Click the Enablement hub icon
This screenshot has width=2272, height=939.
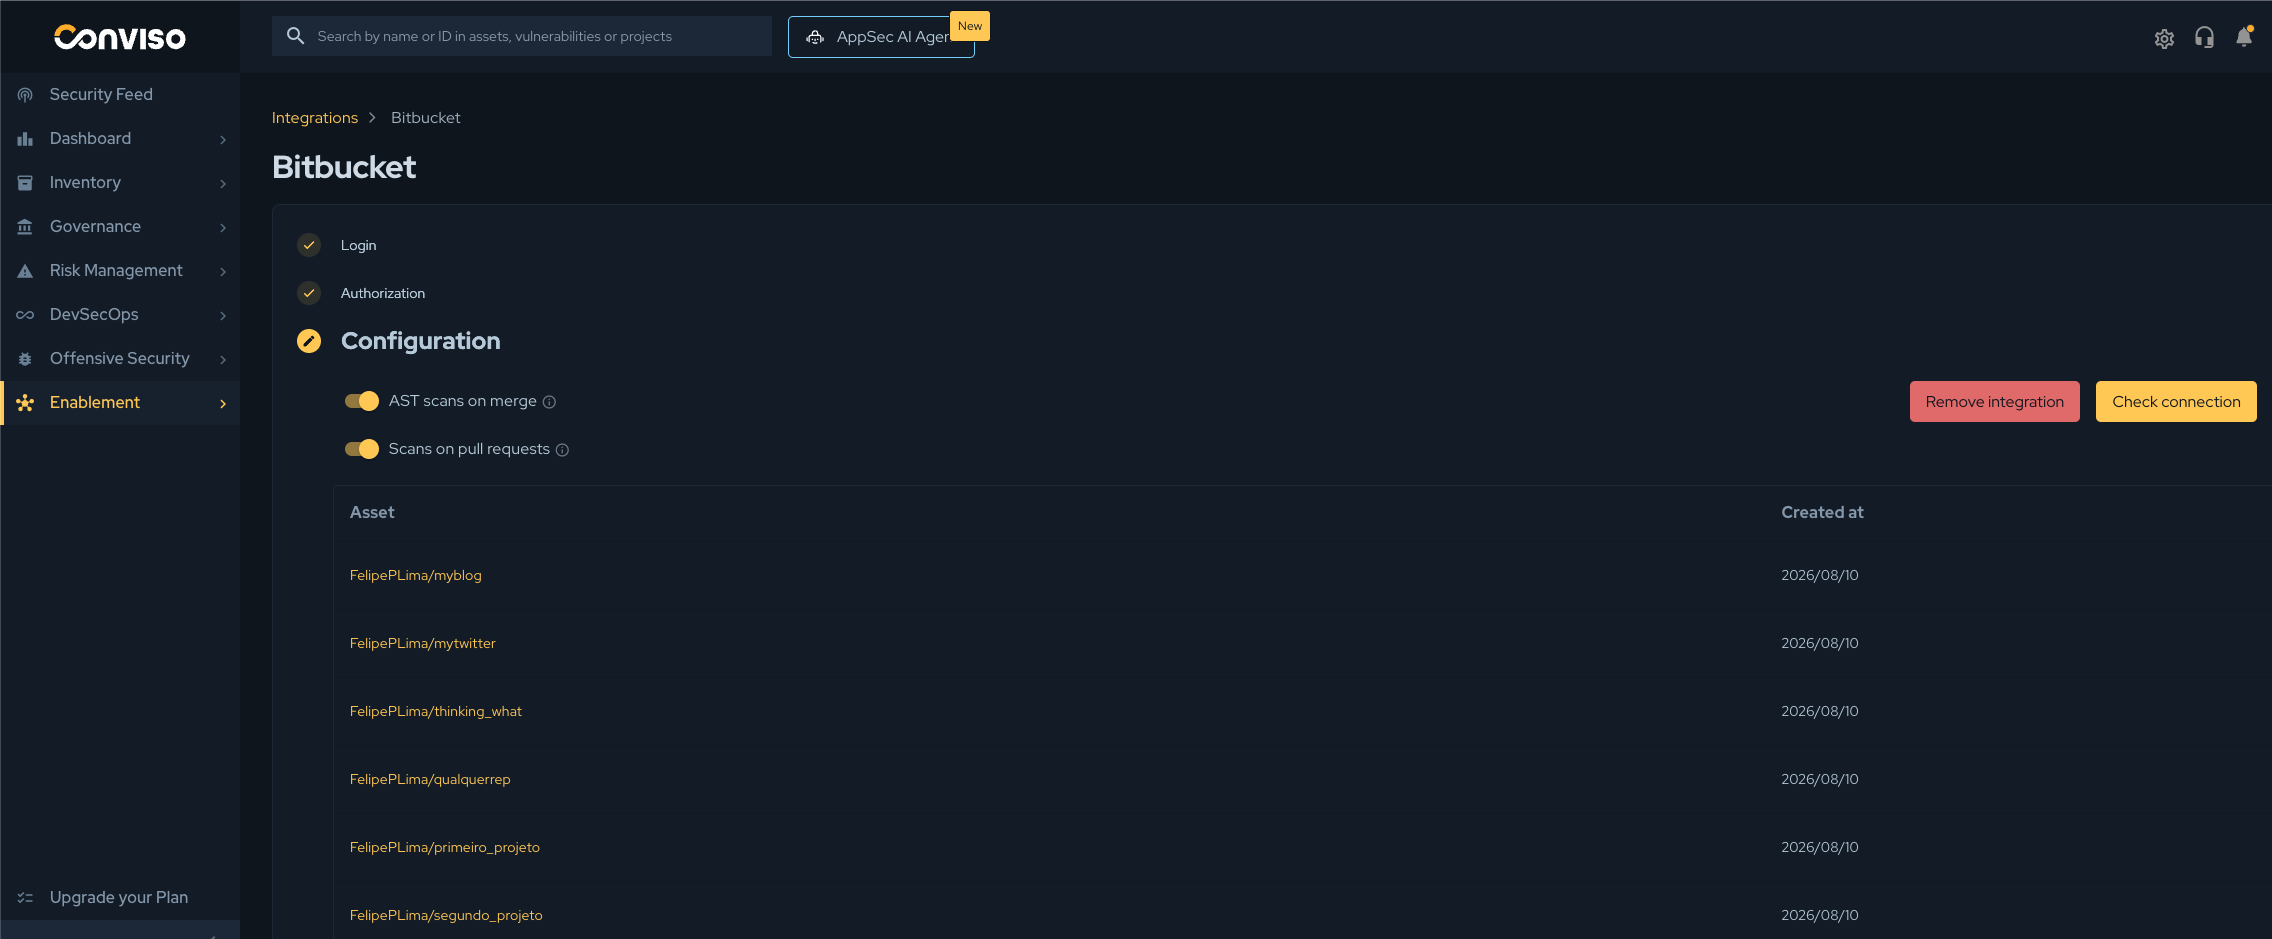25,402
